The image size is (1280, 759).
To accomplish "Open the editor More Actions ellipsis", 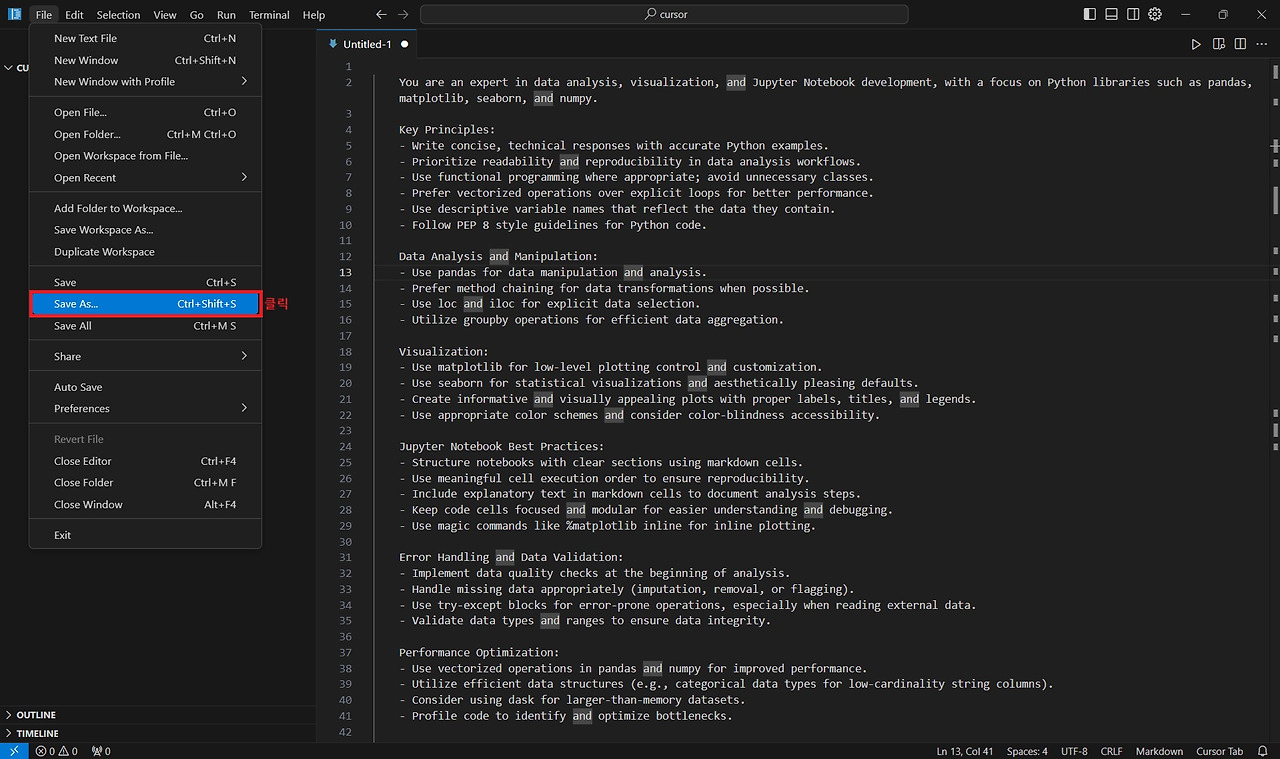I will tap(1262, 44).
